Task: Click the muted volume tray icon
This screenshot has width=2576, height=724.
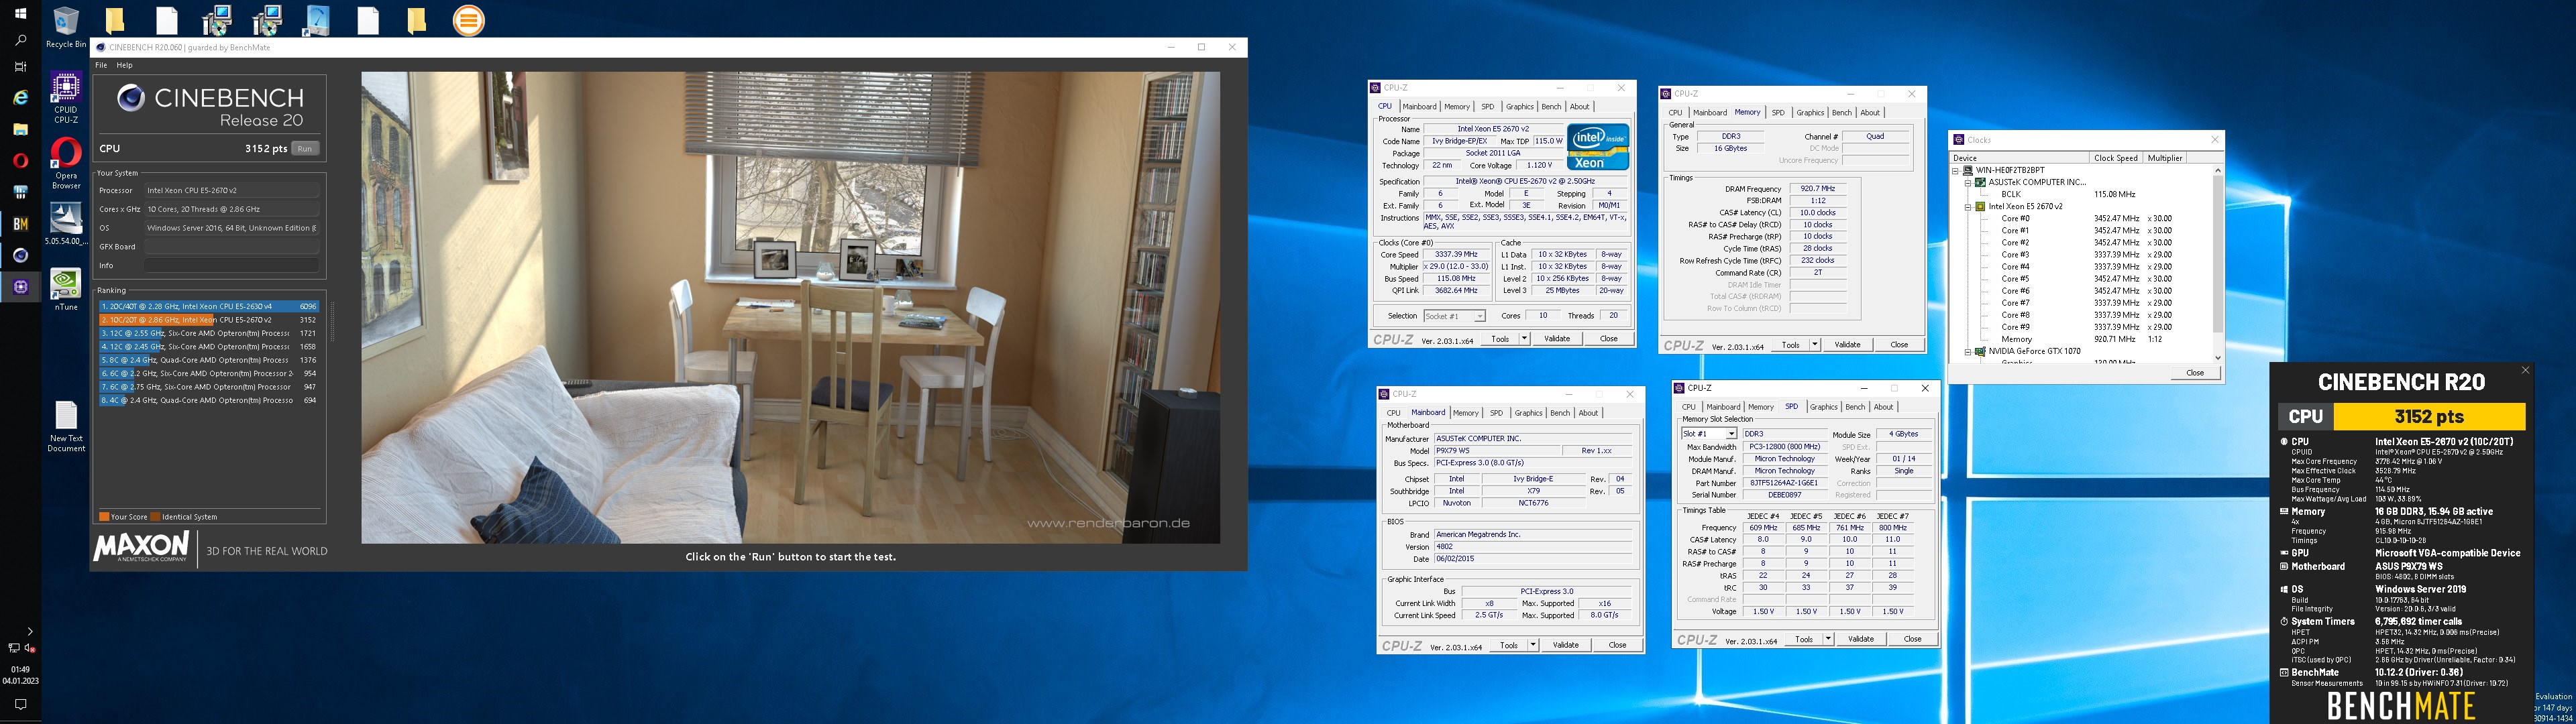Action: pos(29,648)
